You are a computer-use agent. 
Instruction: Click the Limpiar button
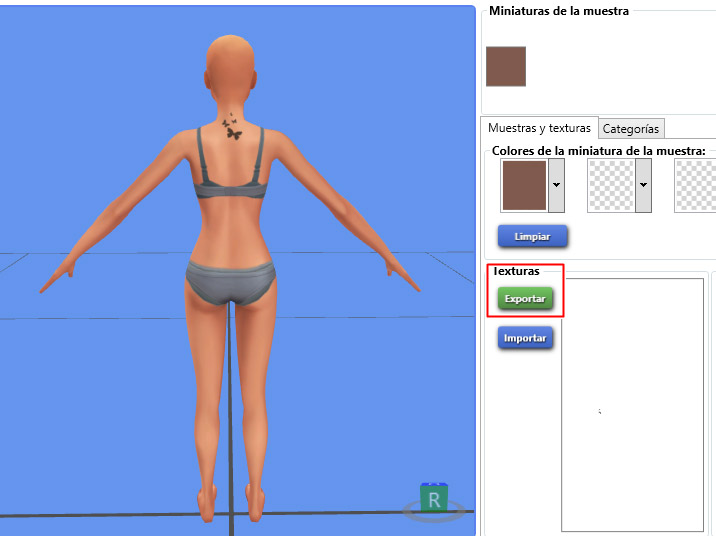[532, 236]
